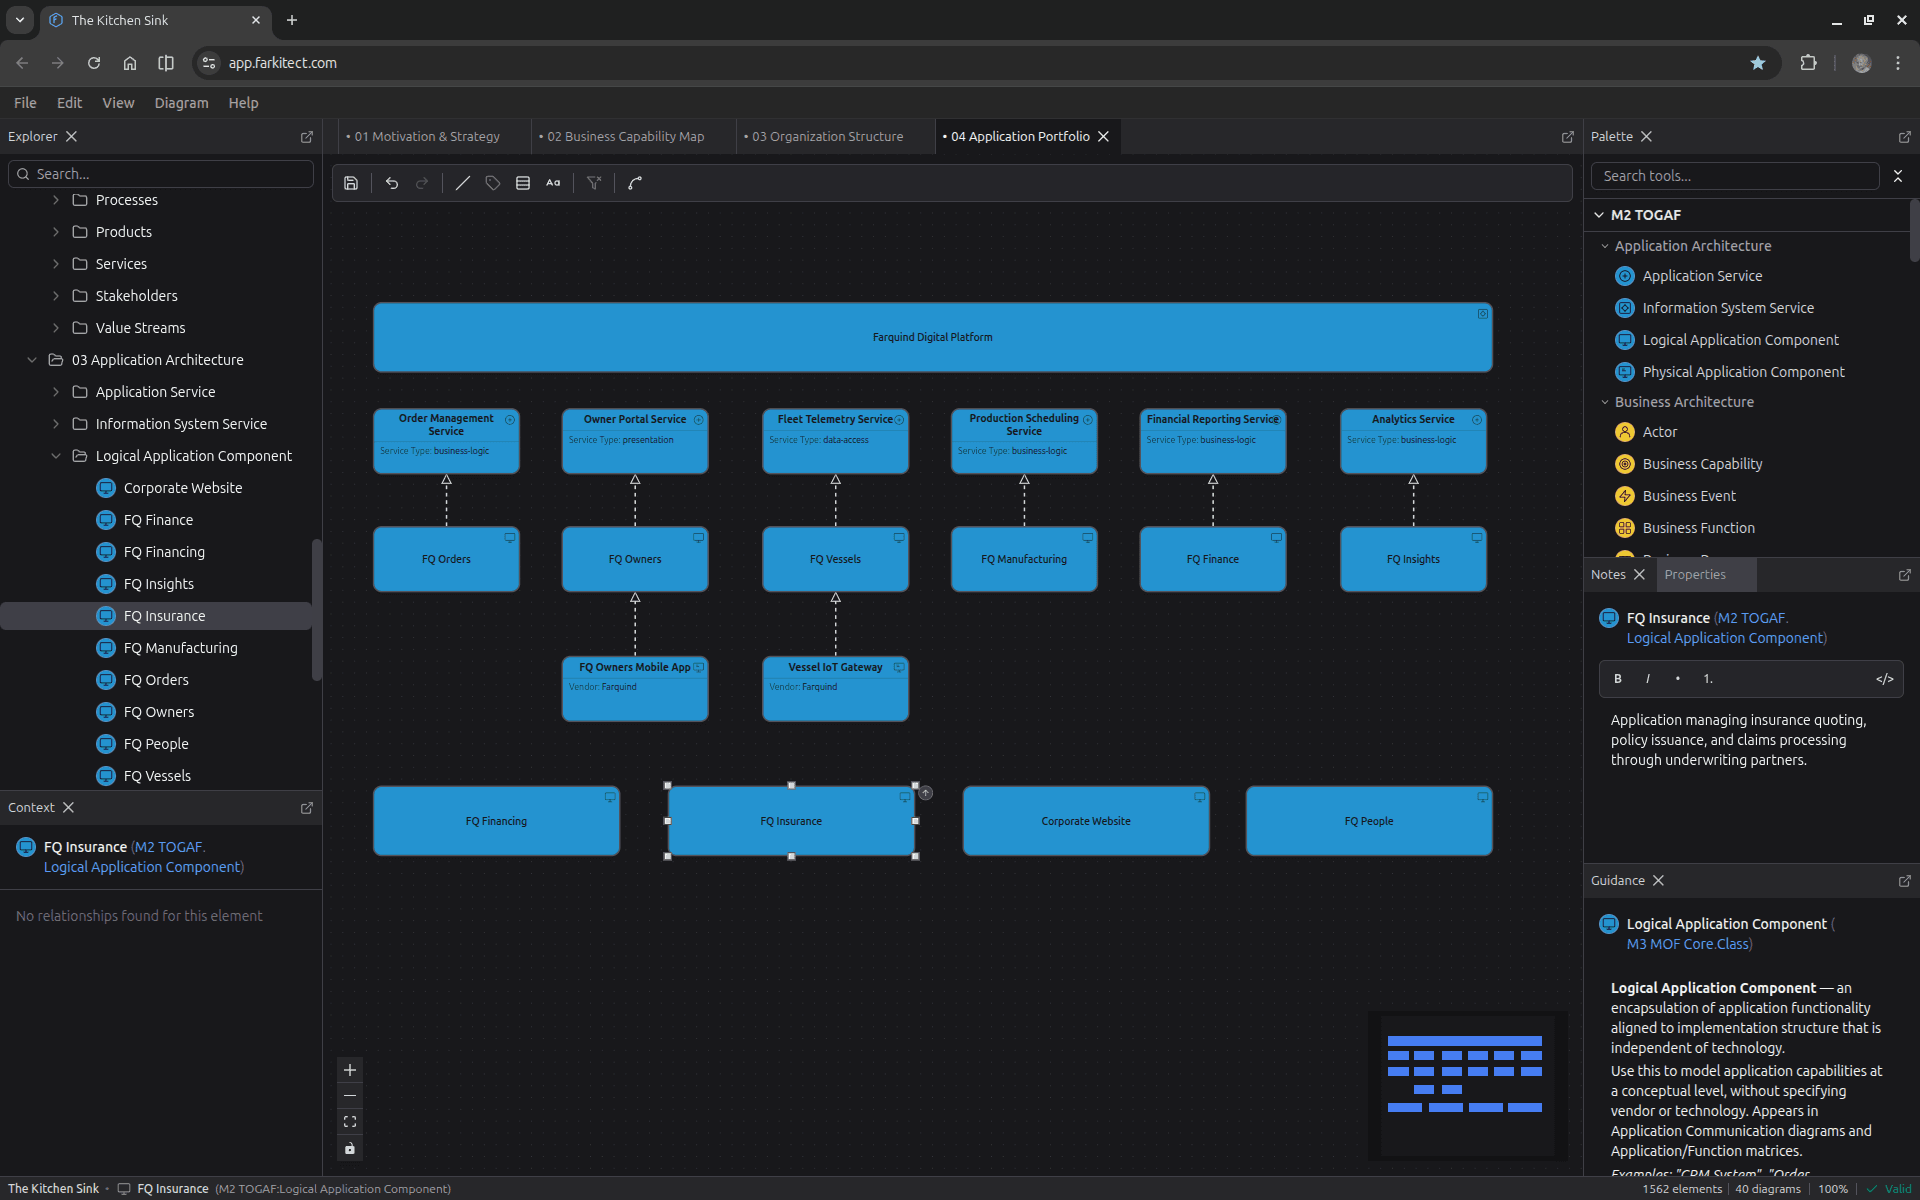Open the File menu
The image size is (1920, 1200).
(25, 103)
